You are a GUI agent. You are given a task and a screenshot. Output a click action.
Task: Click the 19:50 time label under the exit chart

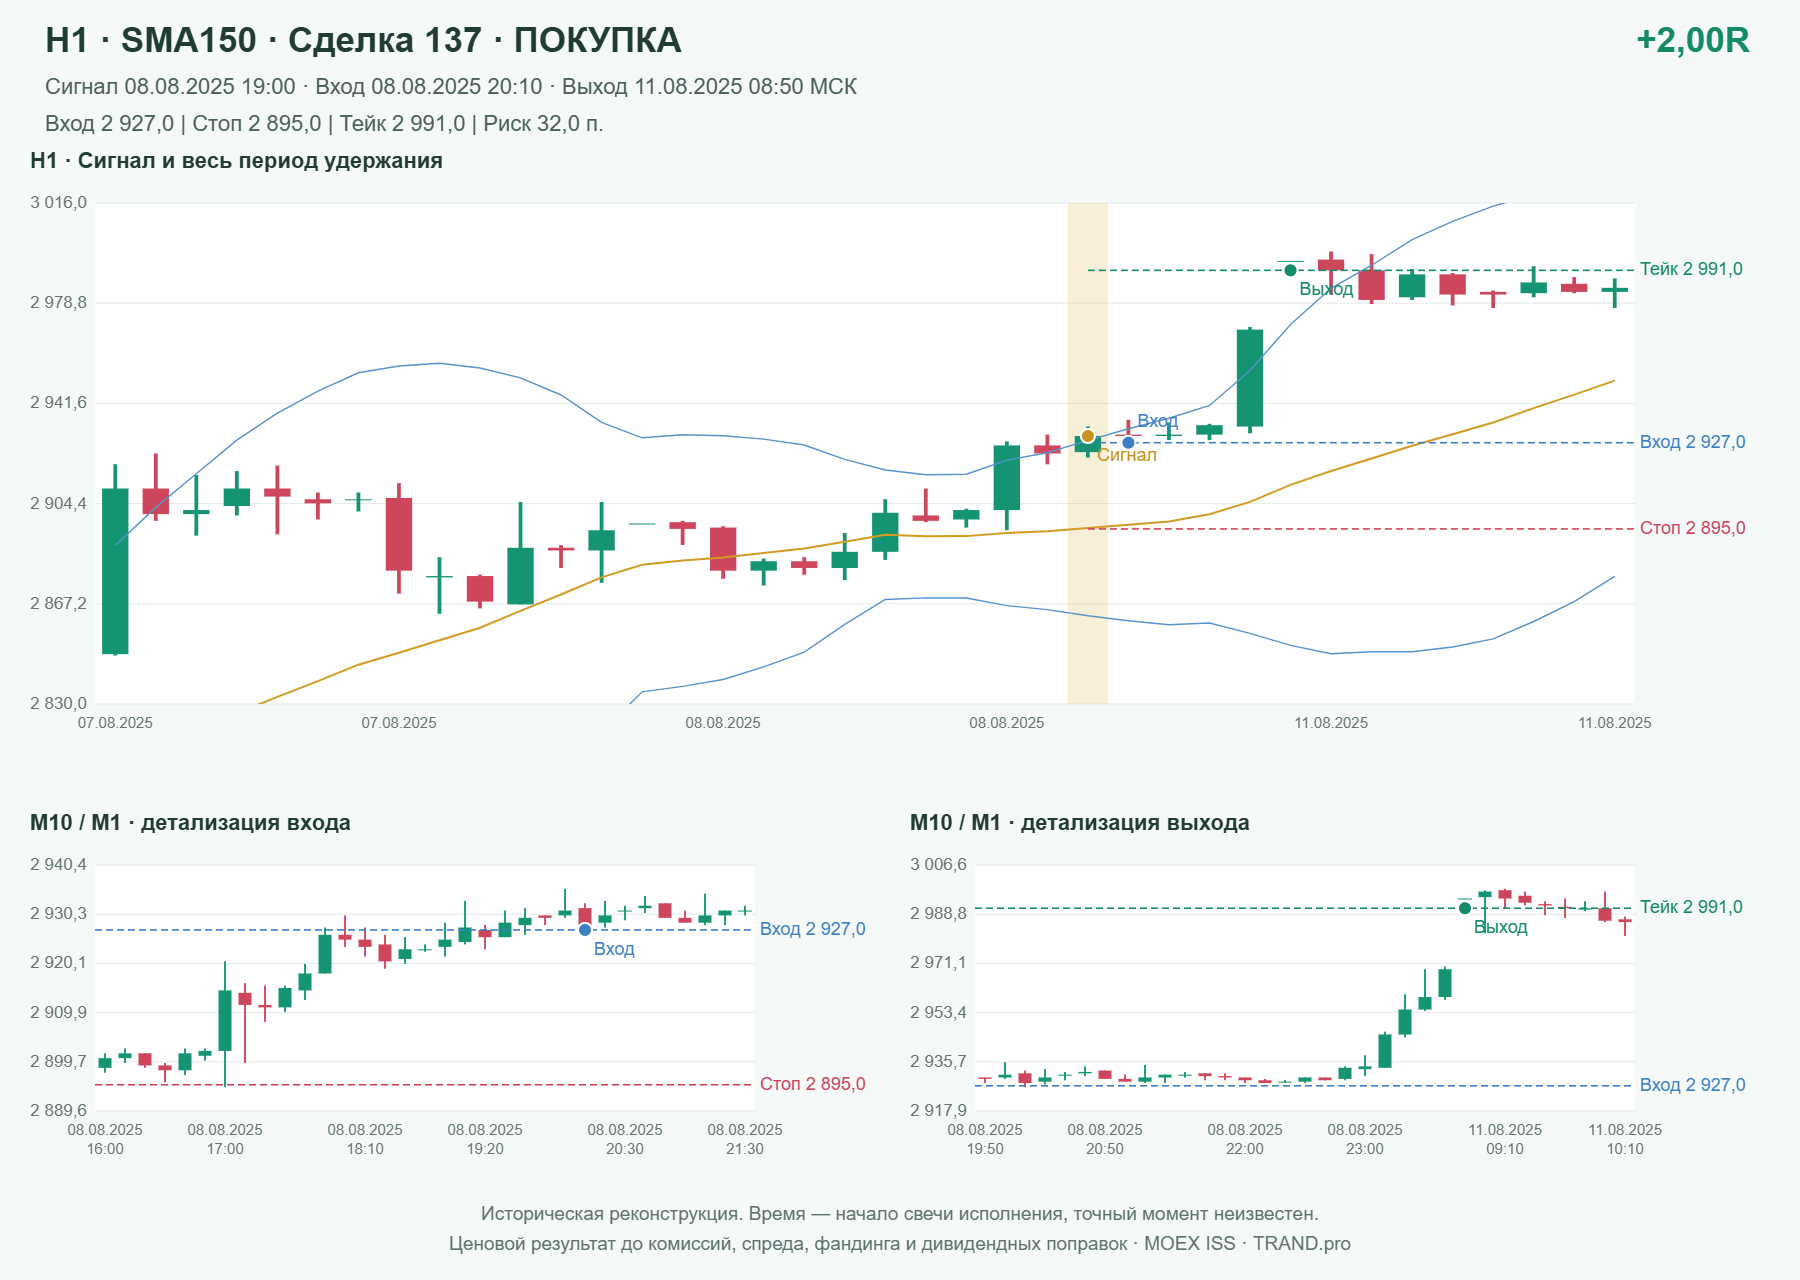coord(985,1149)
